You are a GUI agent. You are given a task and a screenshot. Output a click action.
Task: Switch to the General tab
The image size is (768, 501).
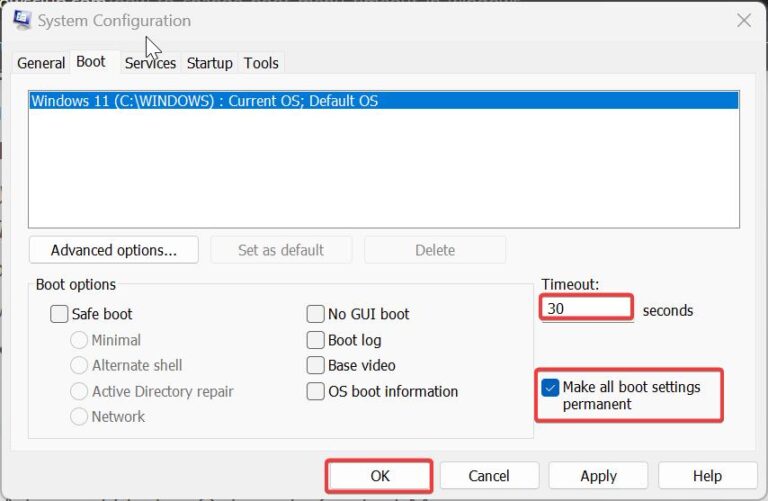[x=41, y=63]
